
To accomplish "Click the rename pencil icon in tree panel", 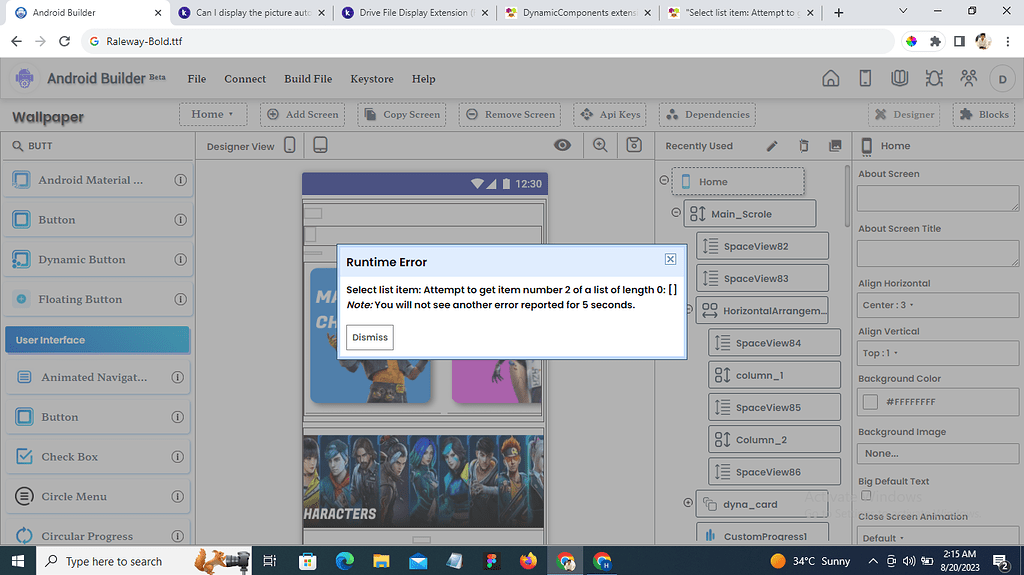I will tap(772, 146).
